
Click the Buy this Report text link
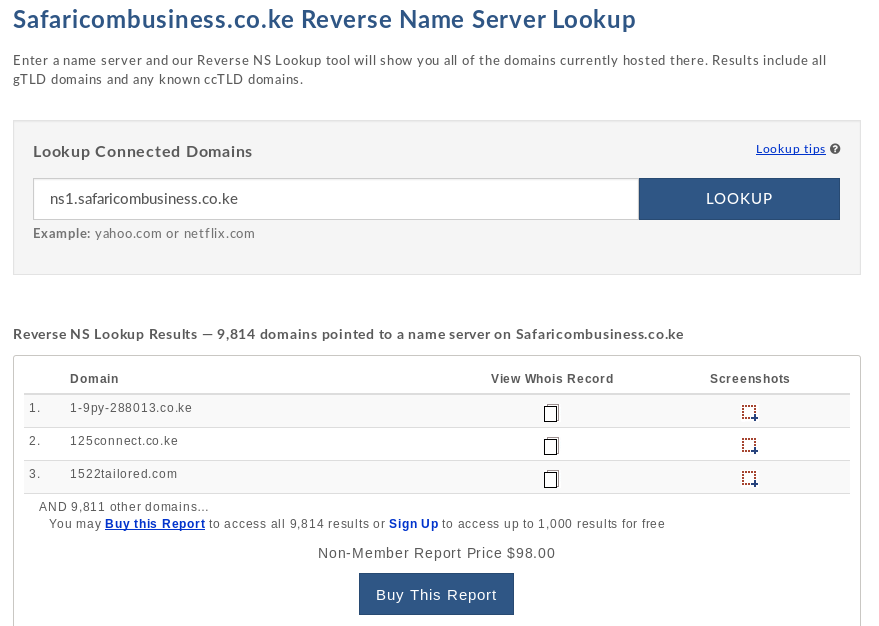pos(155,524)
